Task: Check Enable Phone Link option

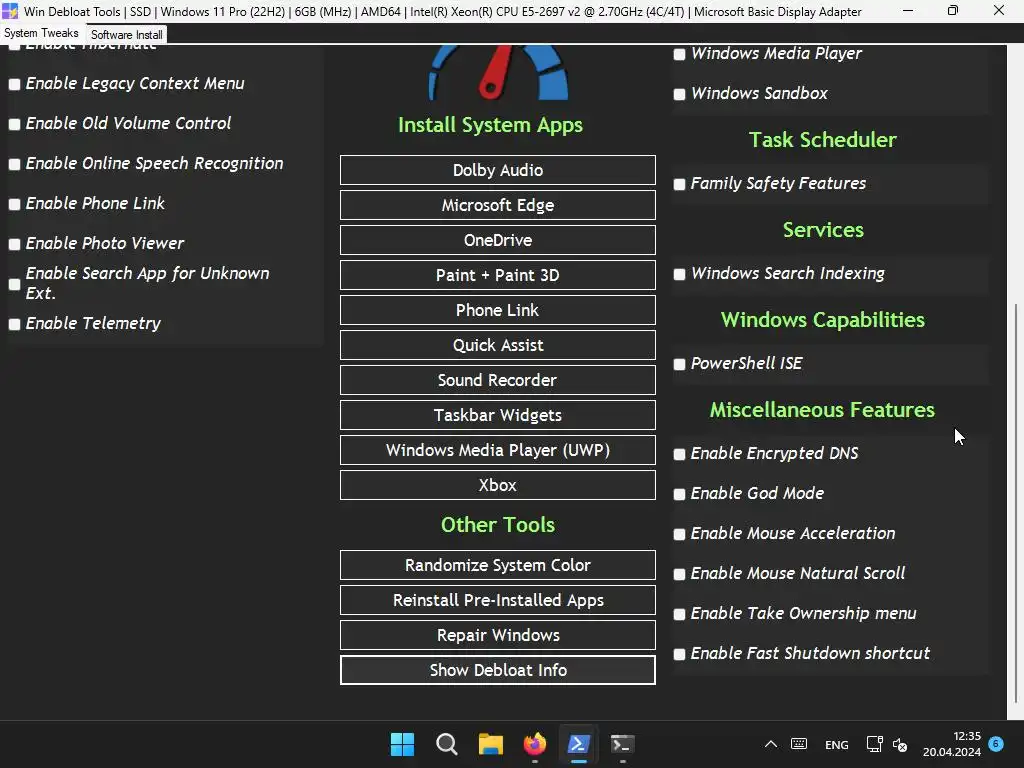Action: point(14,204)
